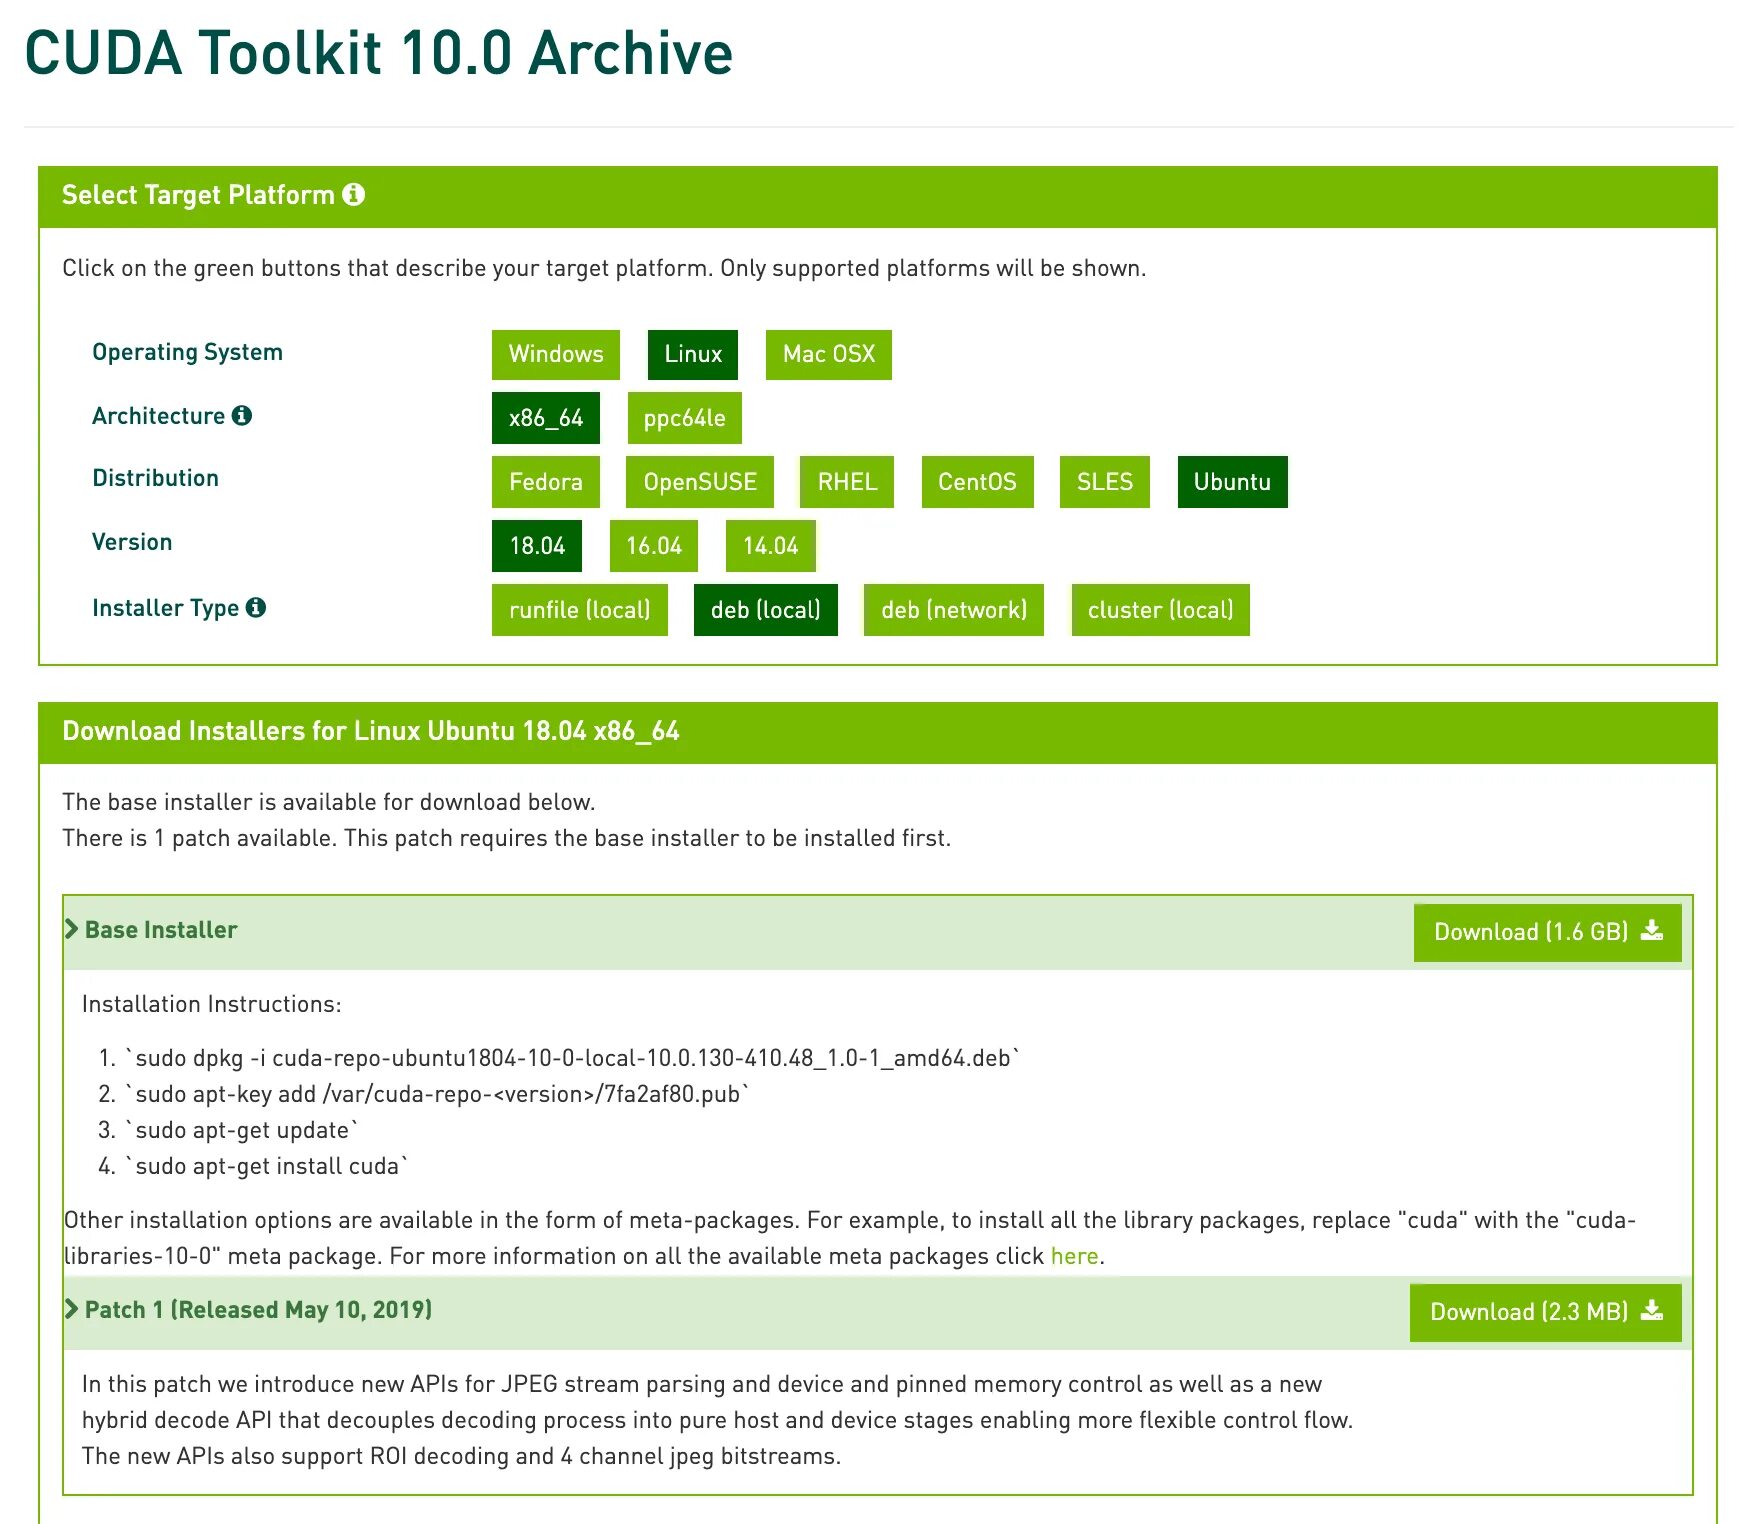This screenshot has height=1524, width=1752.
Task: Click the download icon on Patch 1 button
Action: click(x=1652, y=1311)
